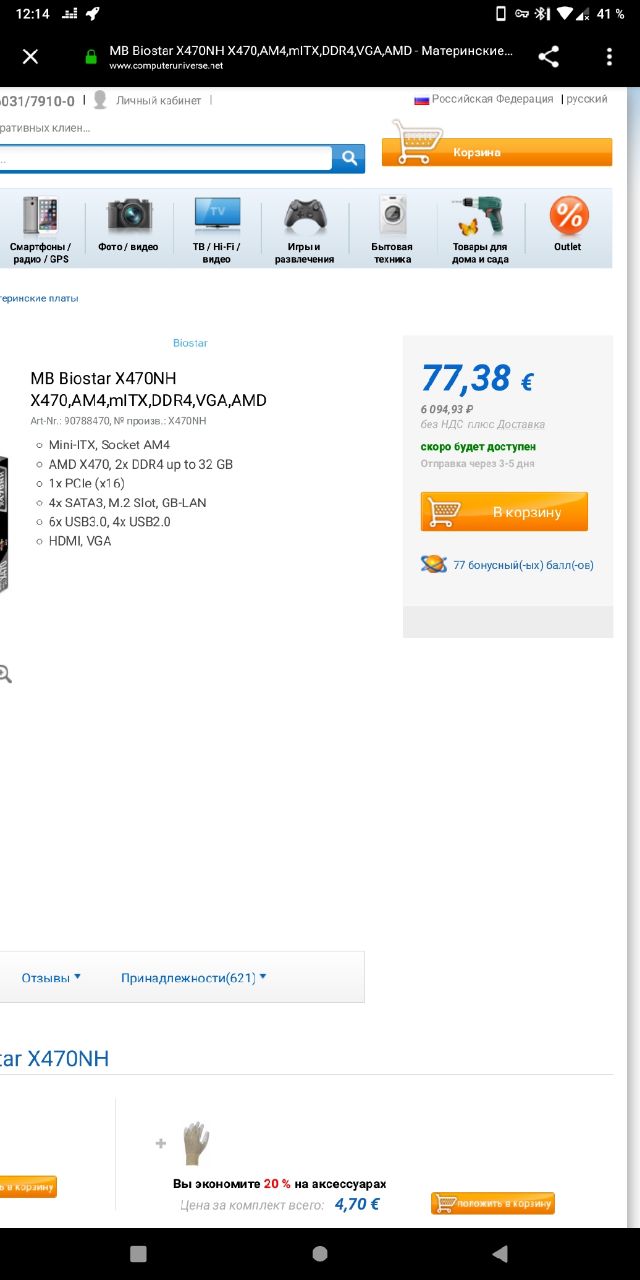Close the custom tab with X
640x1280 pixels.
tap(30, 57)
